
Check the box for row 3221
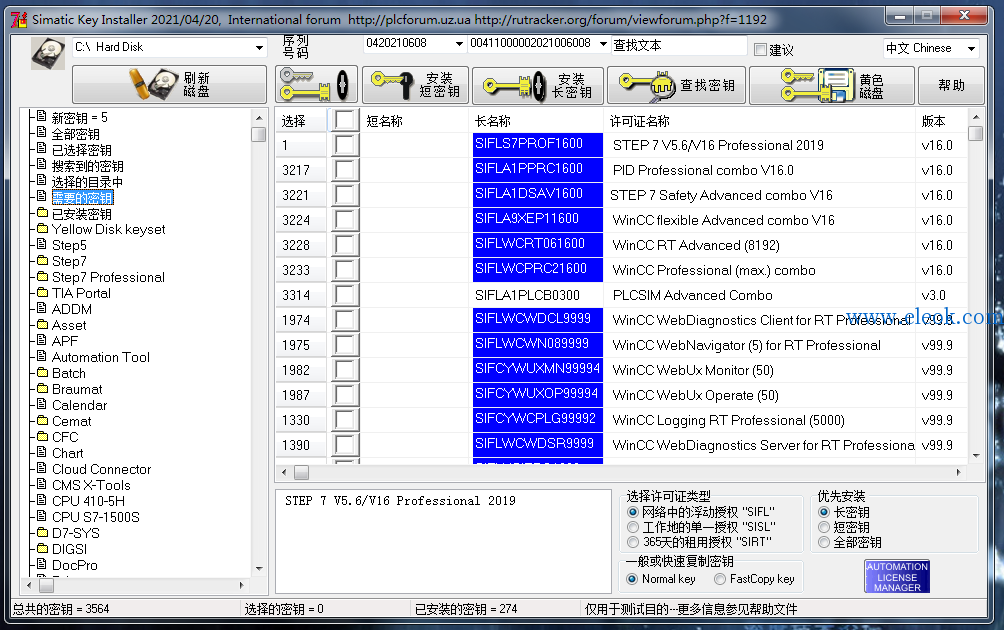(344, 195)
